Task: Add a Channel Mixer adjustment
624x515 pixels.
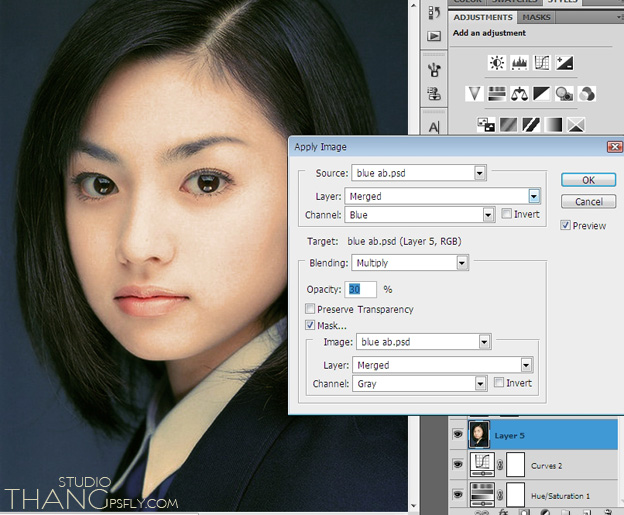Action: tap(587, 94)
